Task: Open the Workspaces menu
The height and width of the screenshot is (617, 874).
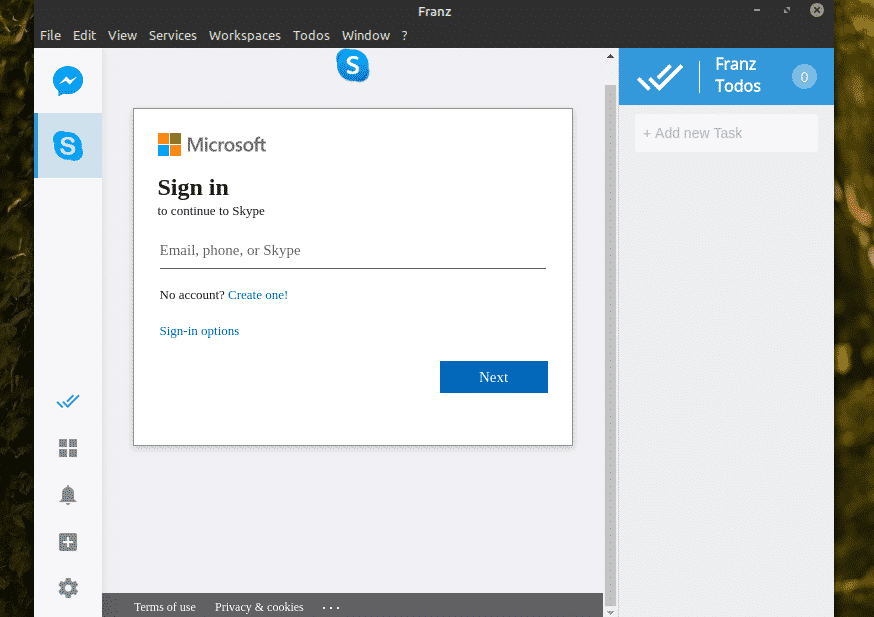Action: [x=245, y=35]
